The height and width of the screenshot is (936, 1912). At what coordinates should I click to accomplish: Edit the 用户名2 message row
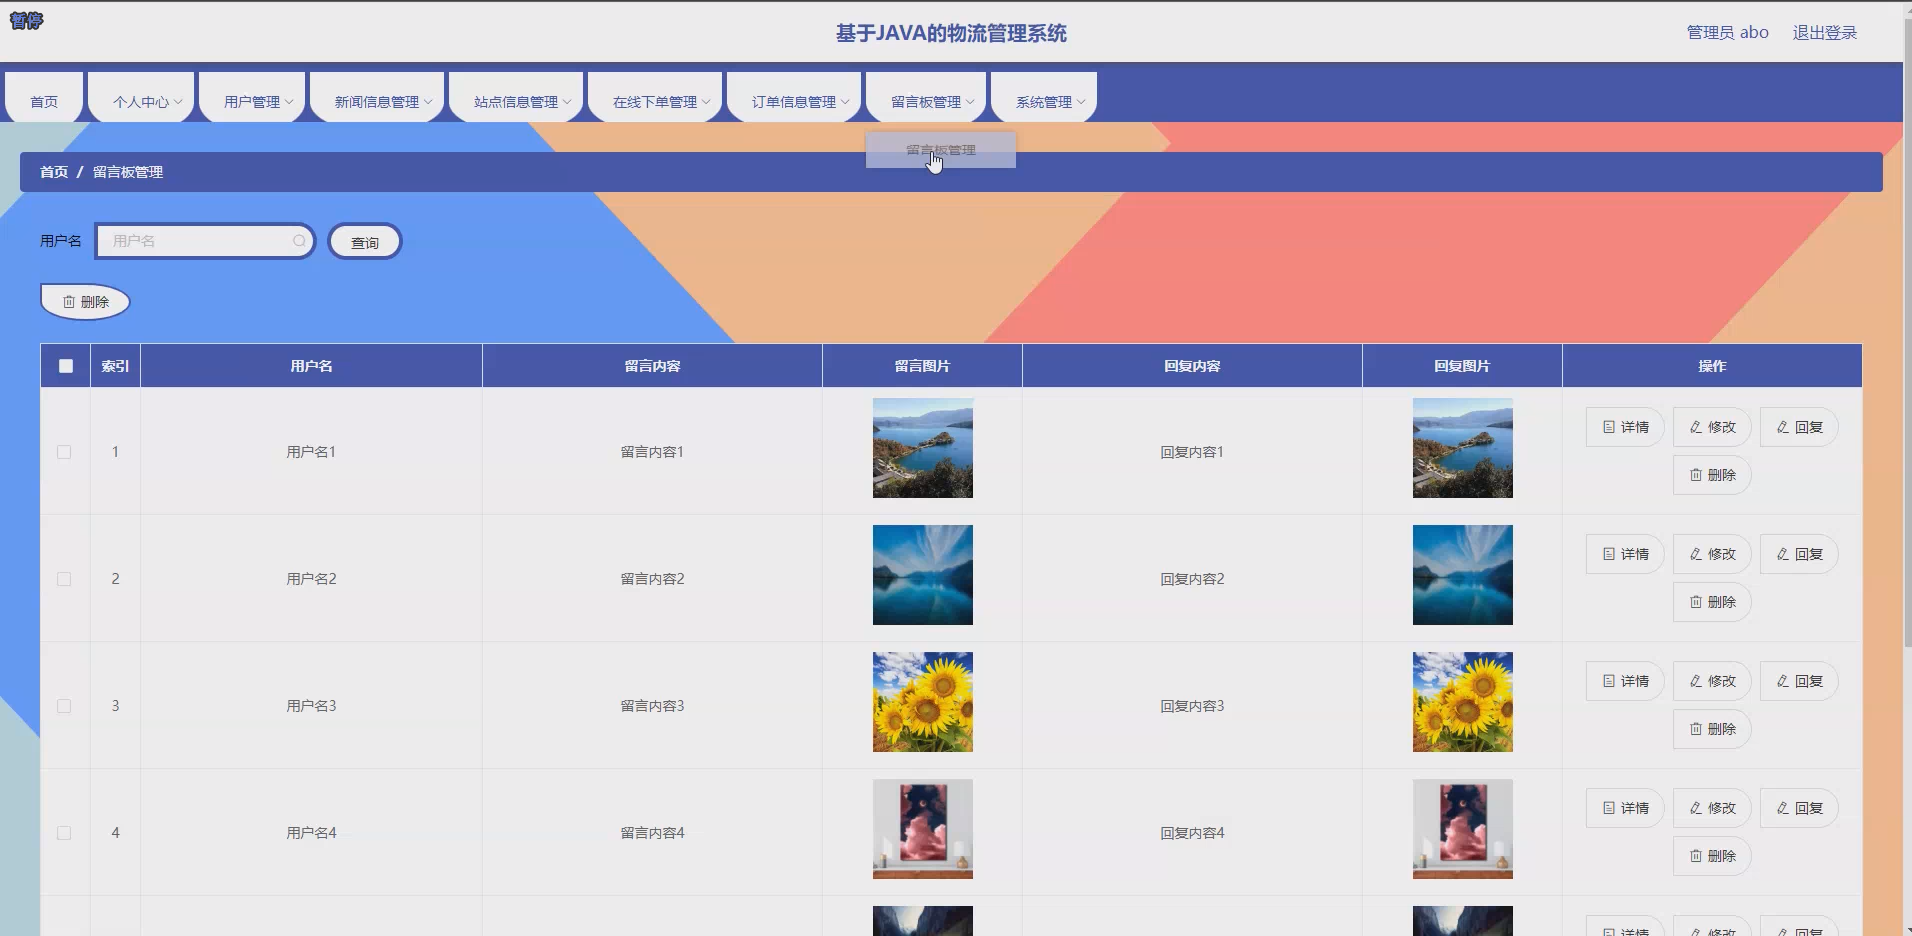pos(1712,554)
